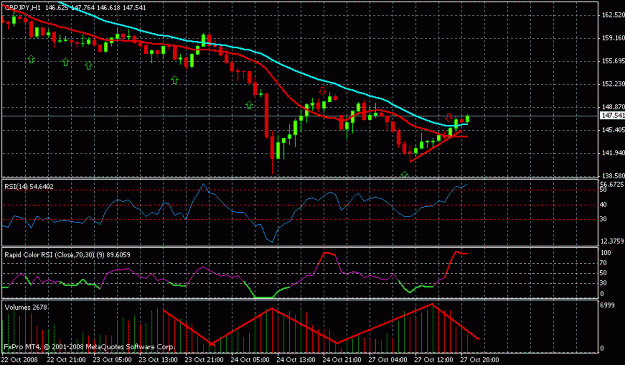Select red down arrow beside the 147.541 price line

point(449,117)
